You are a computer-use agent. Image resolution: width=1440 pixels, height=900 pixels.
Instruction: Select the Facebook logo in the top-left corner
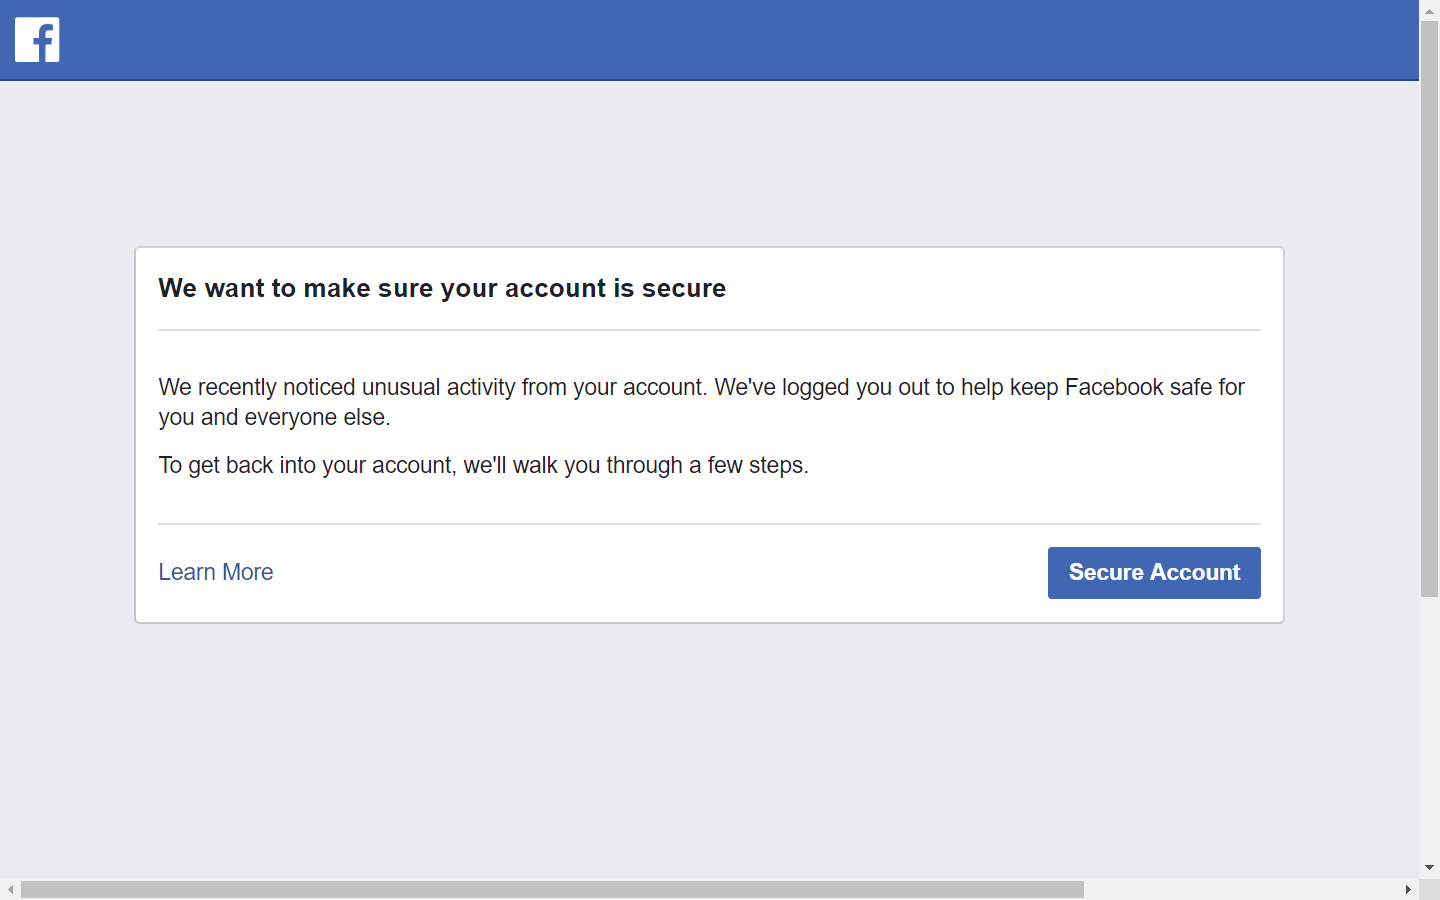coord(36,40)
